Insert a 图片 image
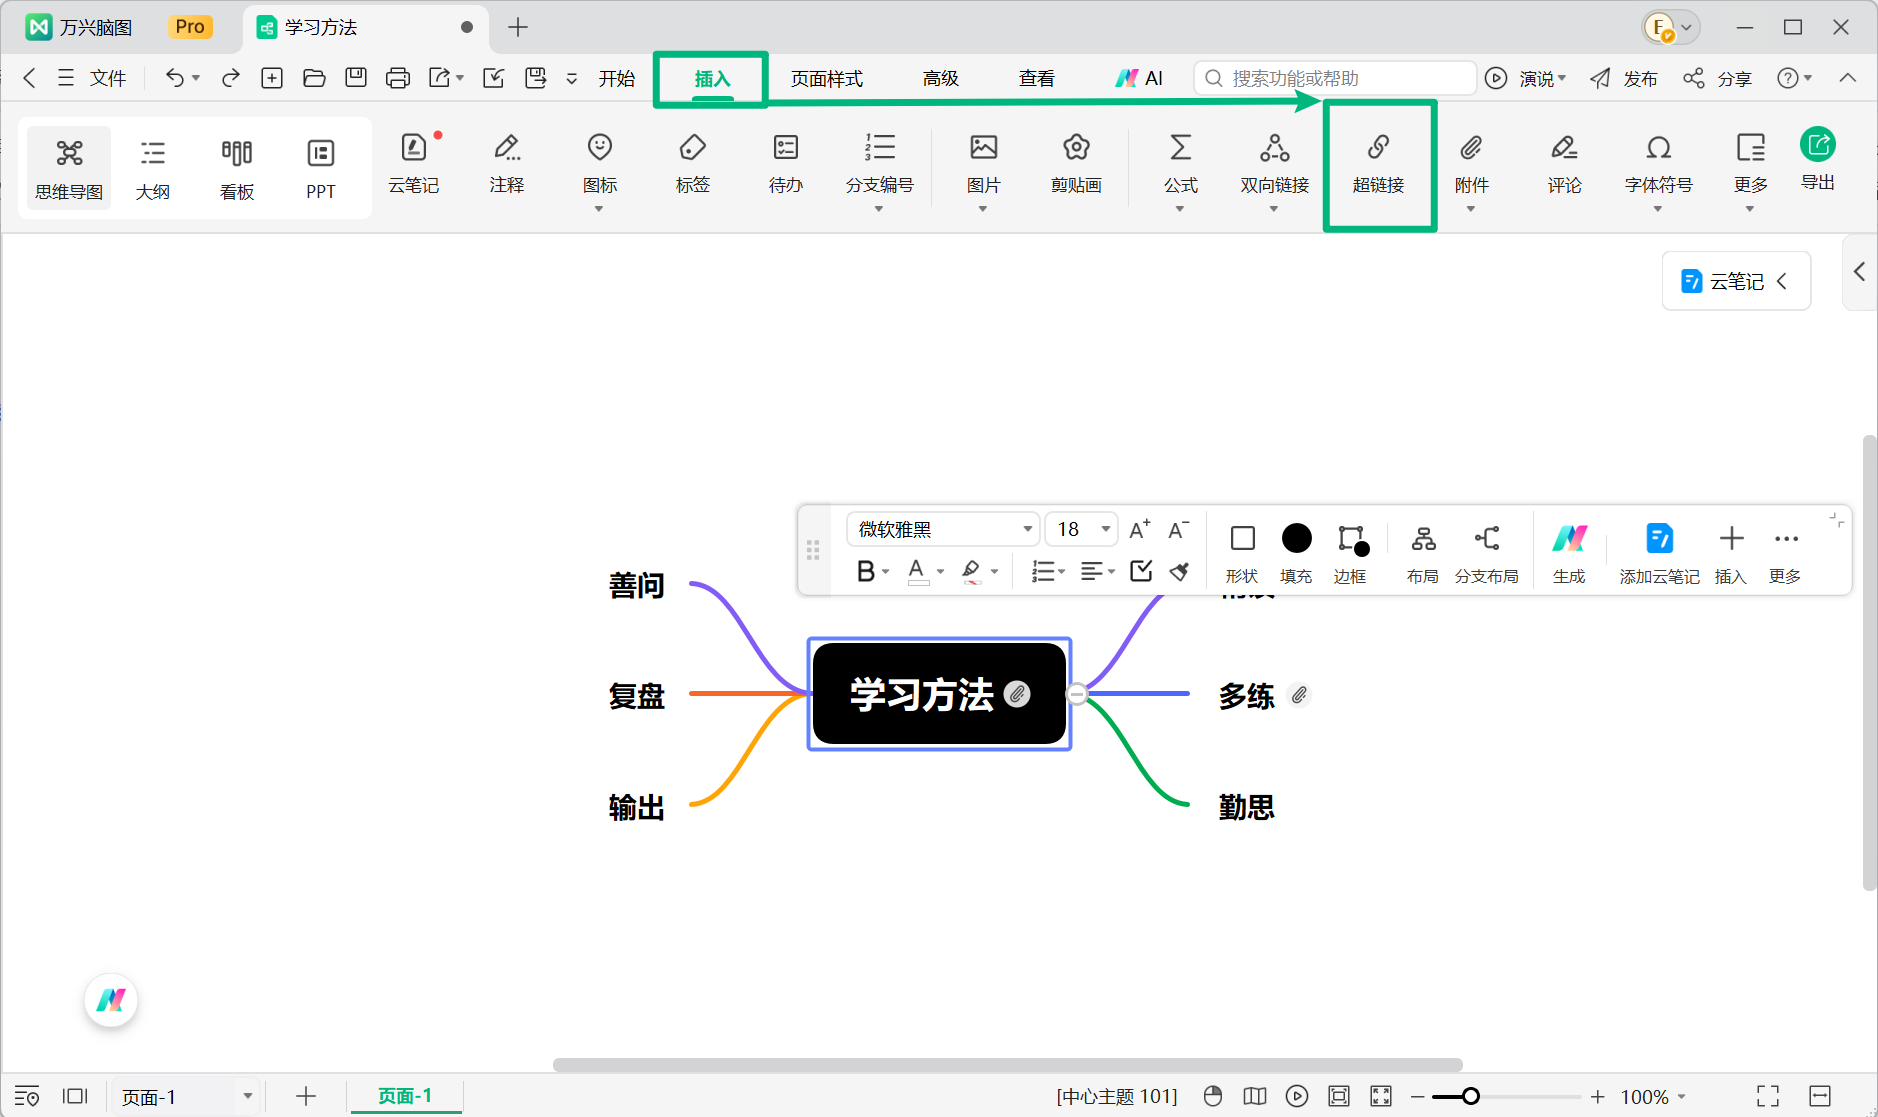1878x1117 pixels. coord(983,171)
